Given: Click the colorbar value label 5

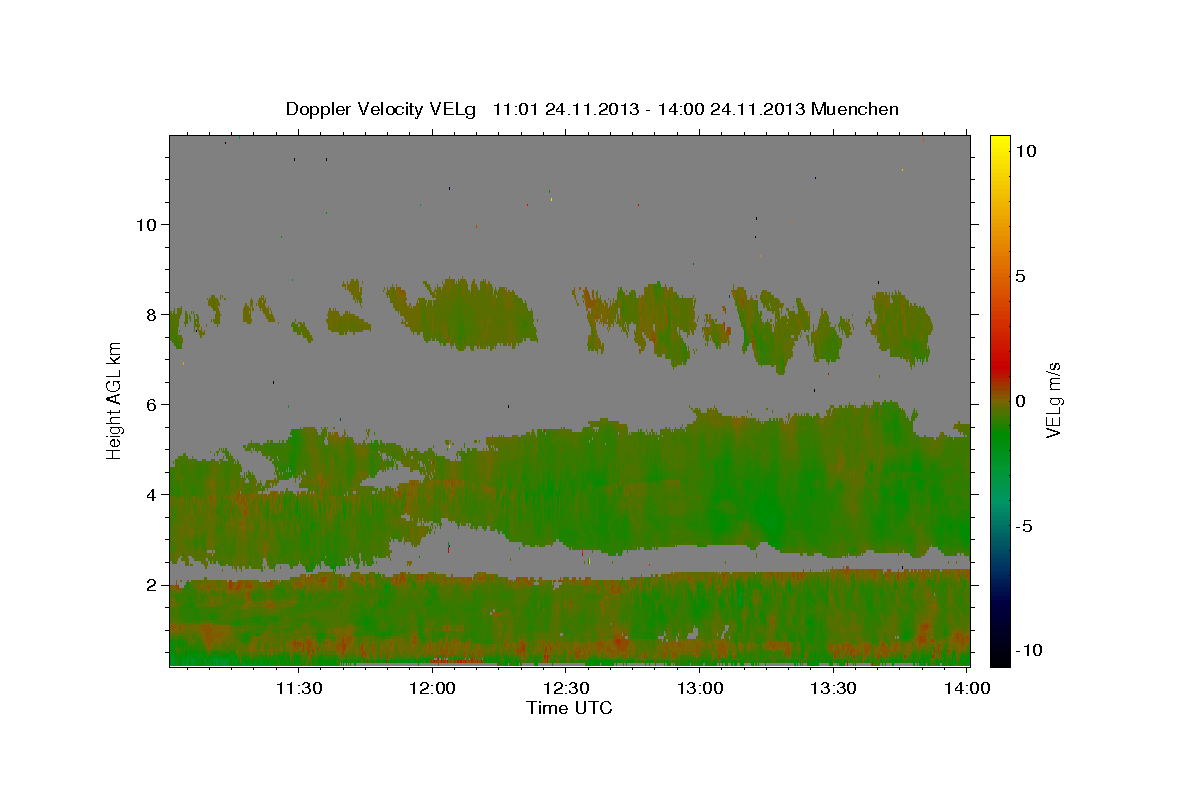Looking at the screenshot, I should pos(1020,276).
